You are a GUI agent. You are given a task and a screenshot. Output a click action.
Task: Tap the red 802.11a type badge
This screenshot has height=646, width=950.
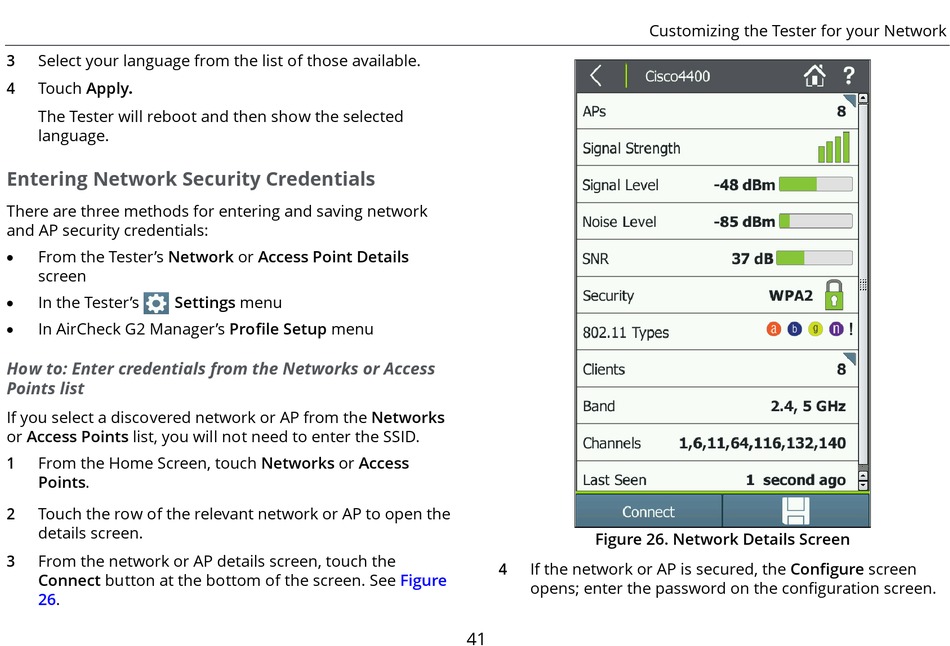pos(774,329)
